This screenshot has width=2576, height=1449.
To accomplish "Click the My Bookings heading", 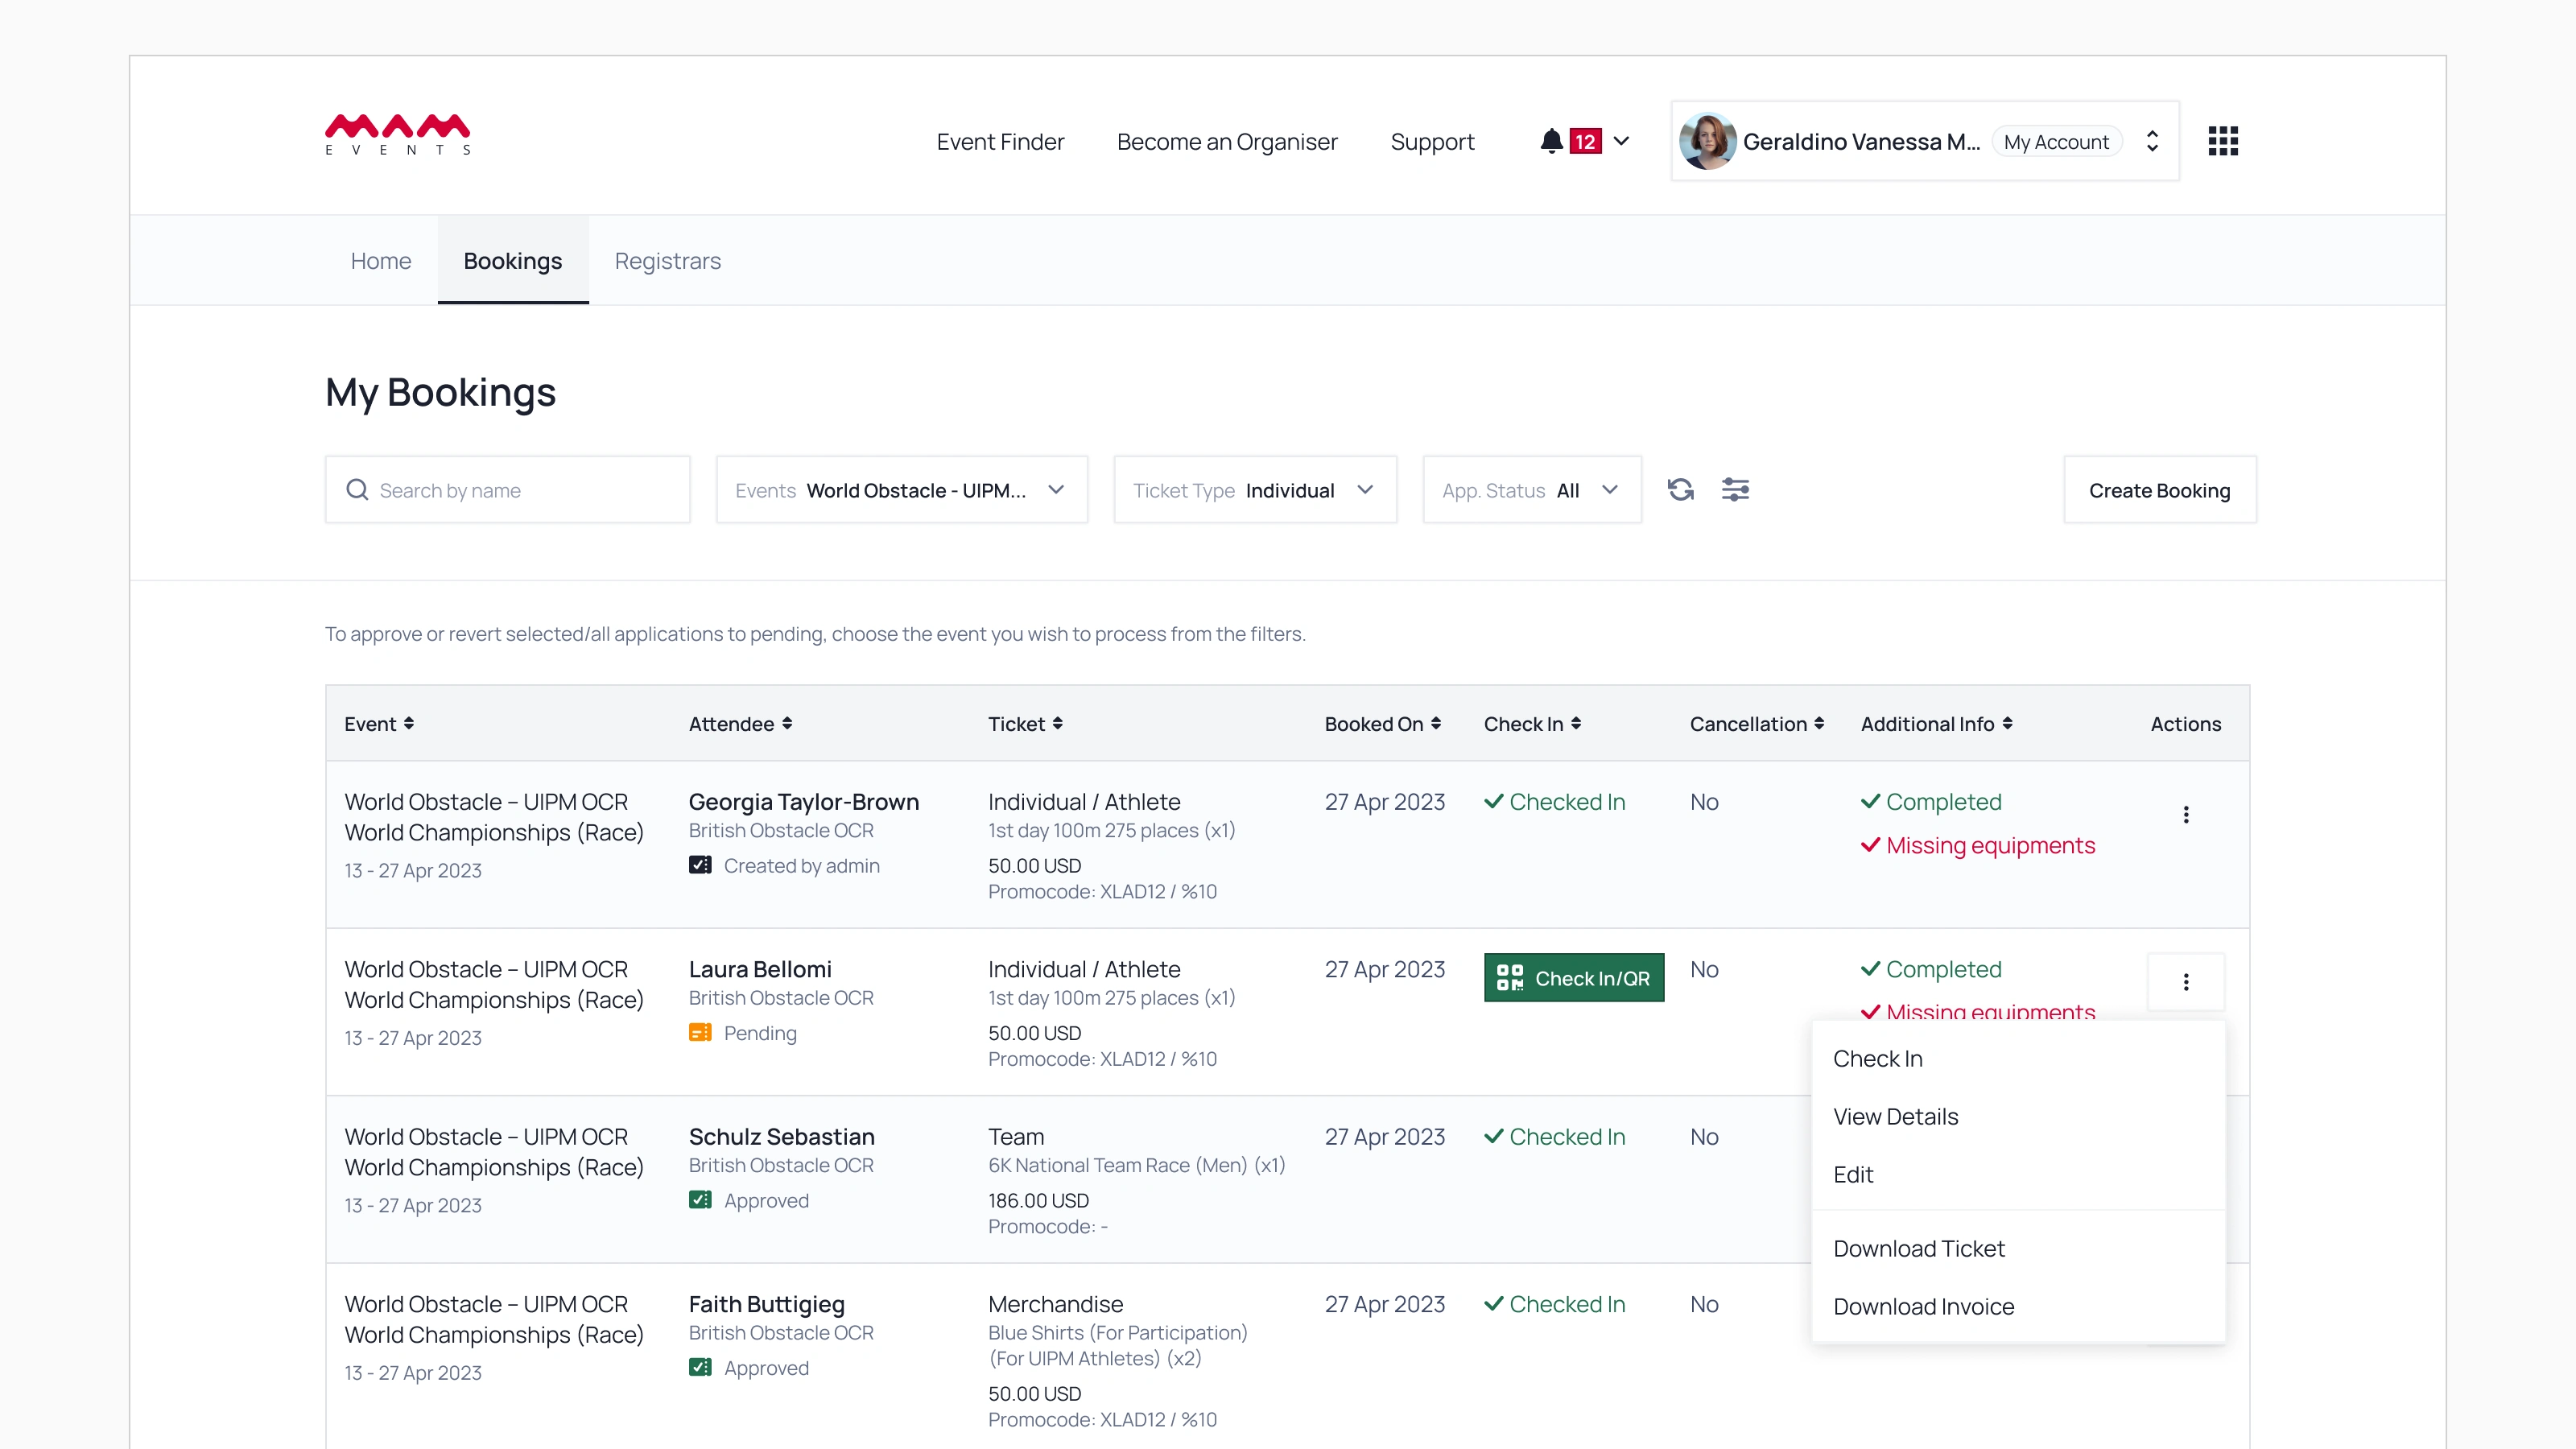I will pyautogui.click(x=440, y=393).
